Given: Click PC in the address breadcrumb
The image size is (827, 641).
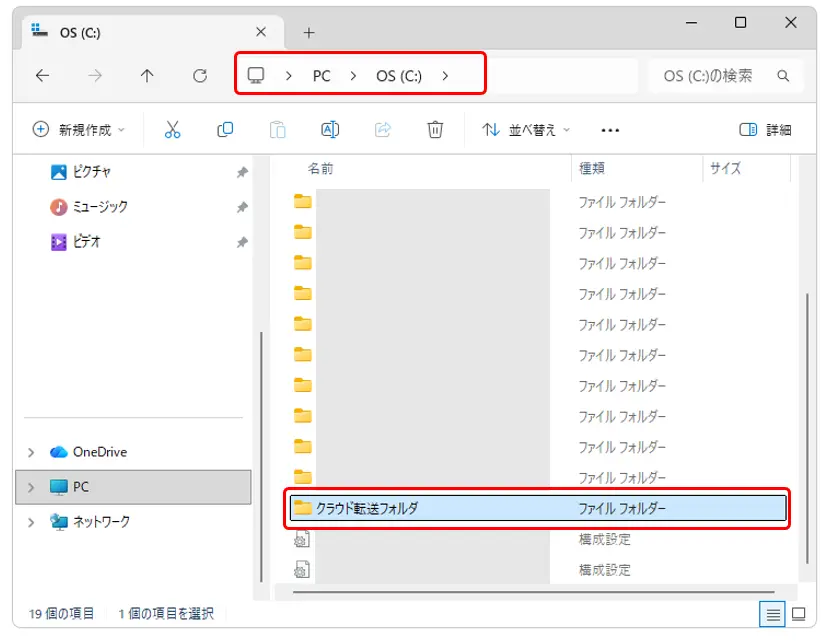Looking at the screenshot, I should 321,76.
